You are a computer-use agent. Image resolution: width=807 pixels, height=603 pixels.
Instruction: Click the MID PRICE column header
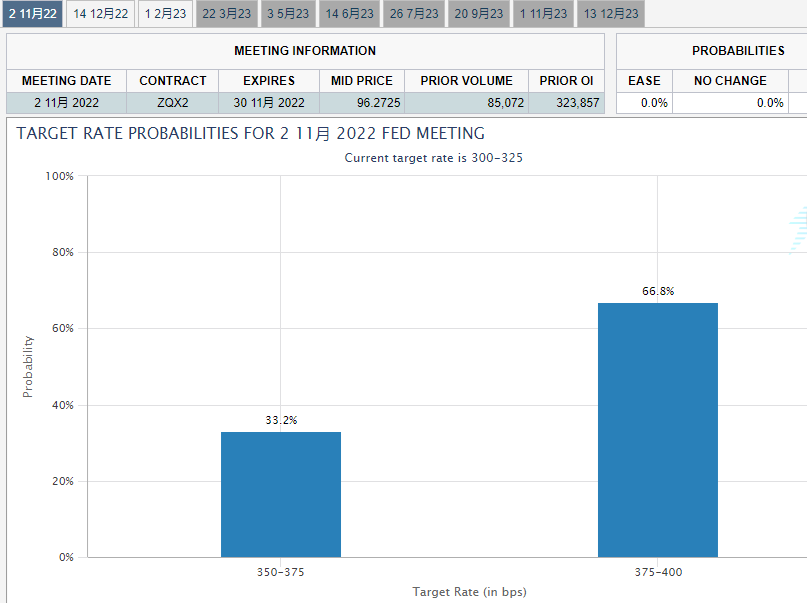point(362,80)
